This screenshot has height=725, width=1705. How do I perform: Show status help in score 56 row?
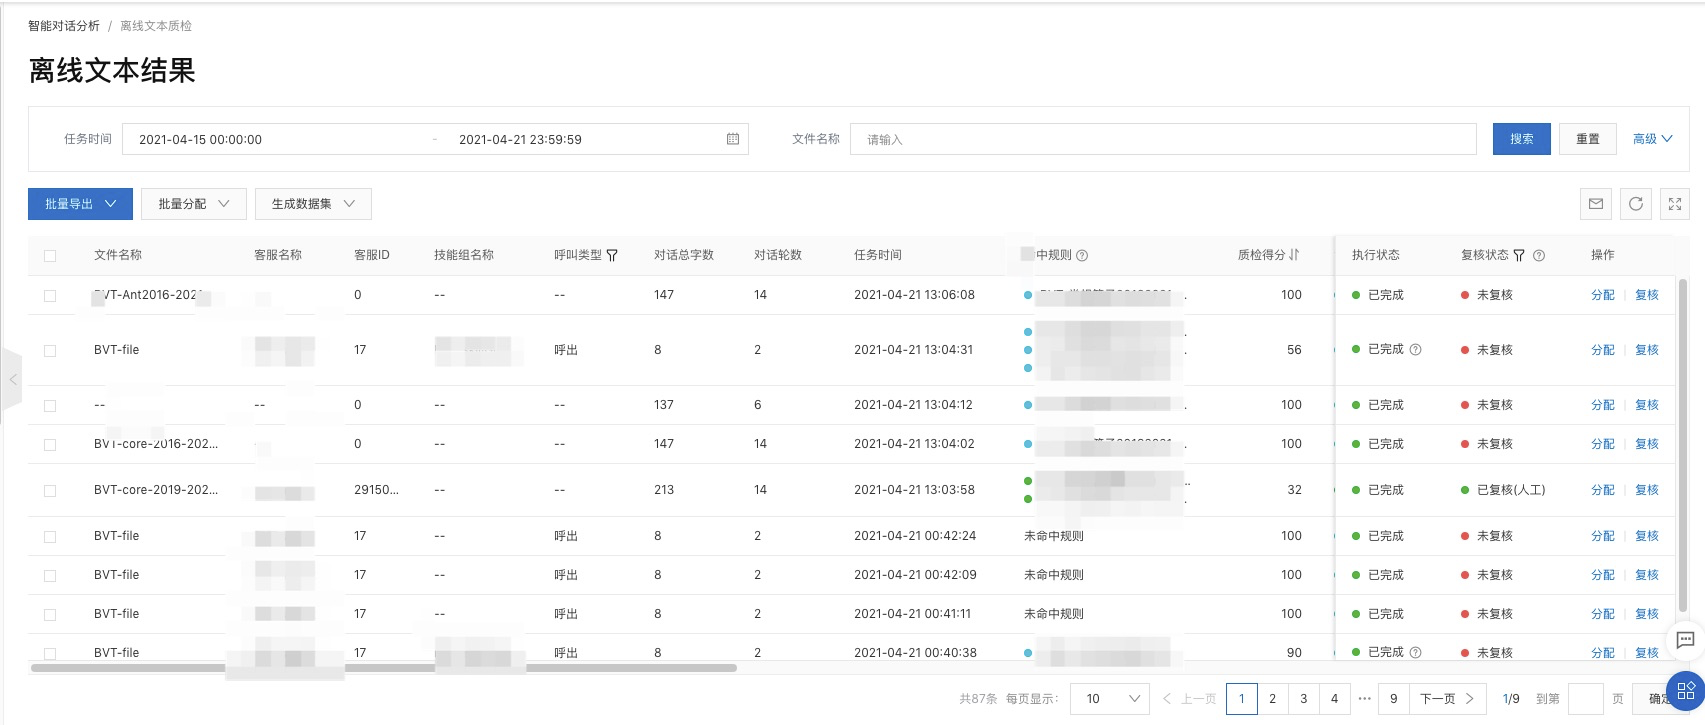[x=1415, y=350]
